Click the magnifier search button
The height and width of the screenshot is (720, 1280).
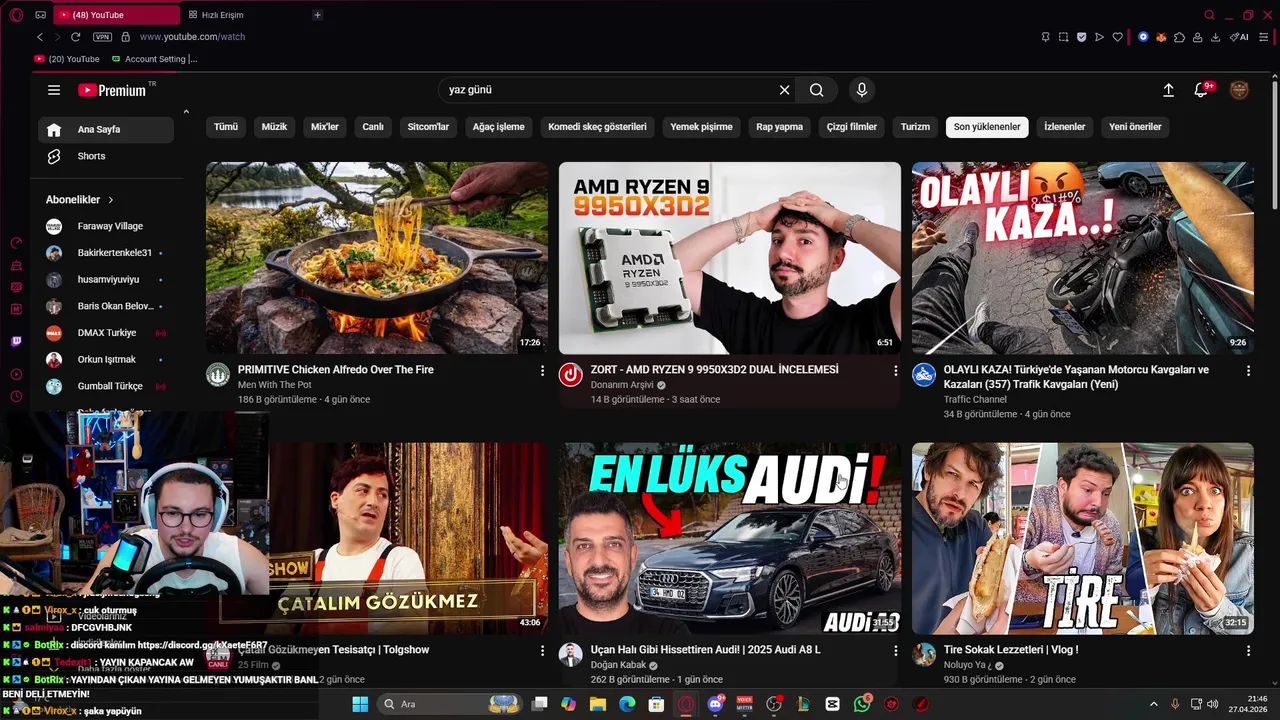pyautogui.click(x=817, y=90)
